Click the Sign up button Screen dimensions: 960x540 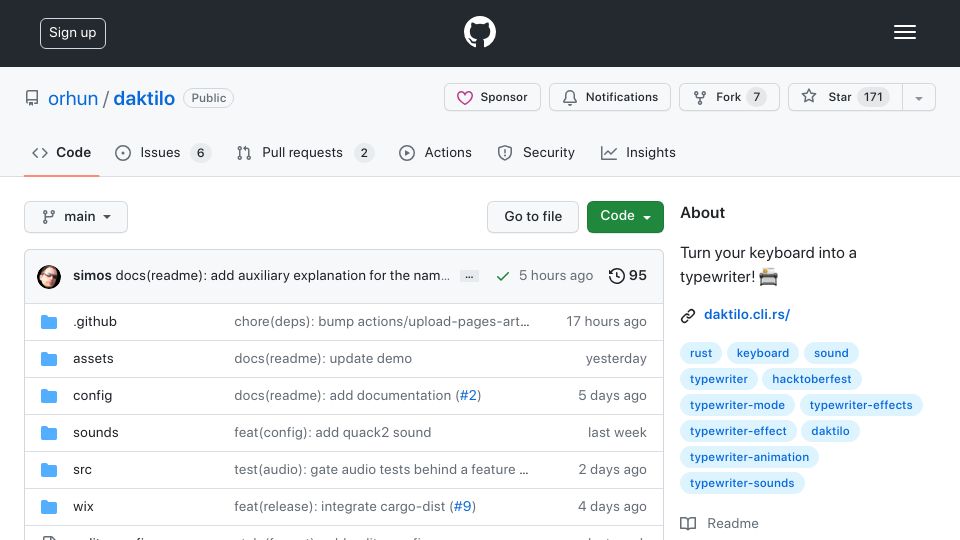[x=73, y=33]
